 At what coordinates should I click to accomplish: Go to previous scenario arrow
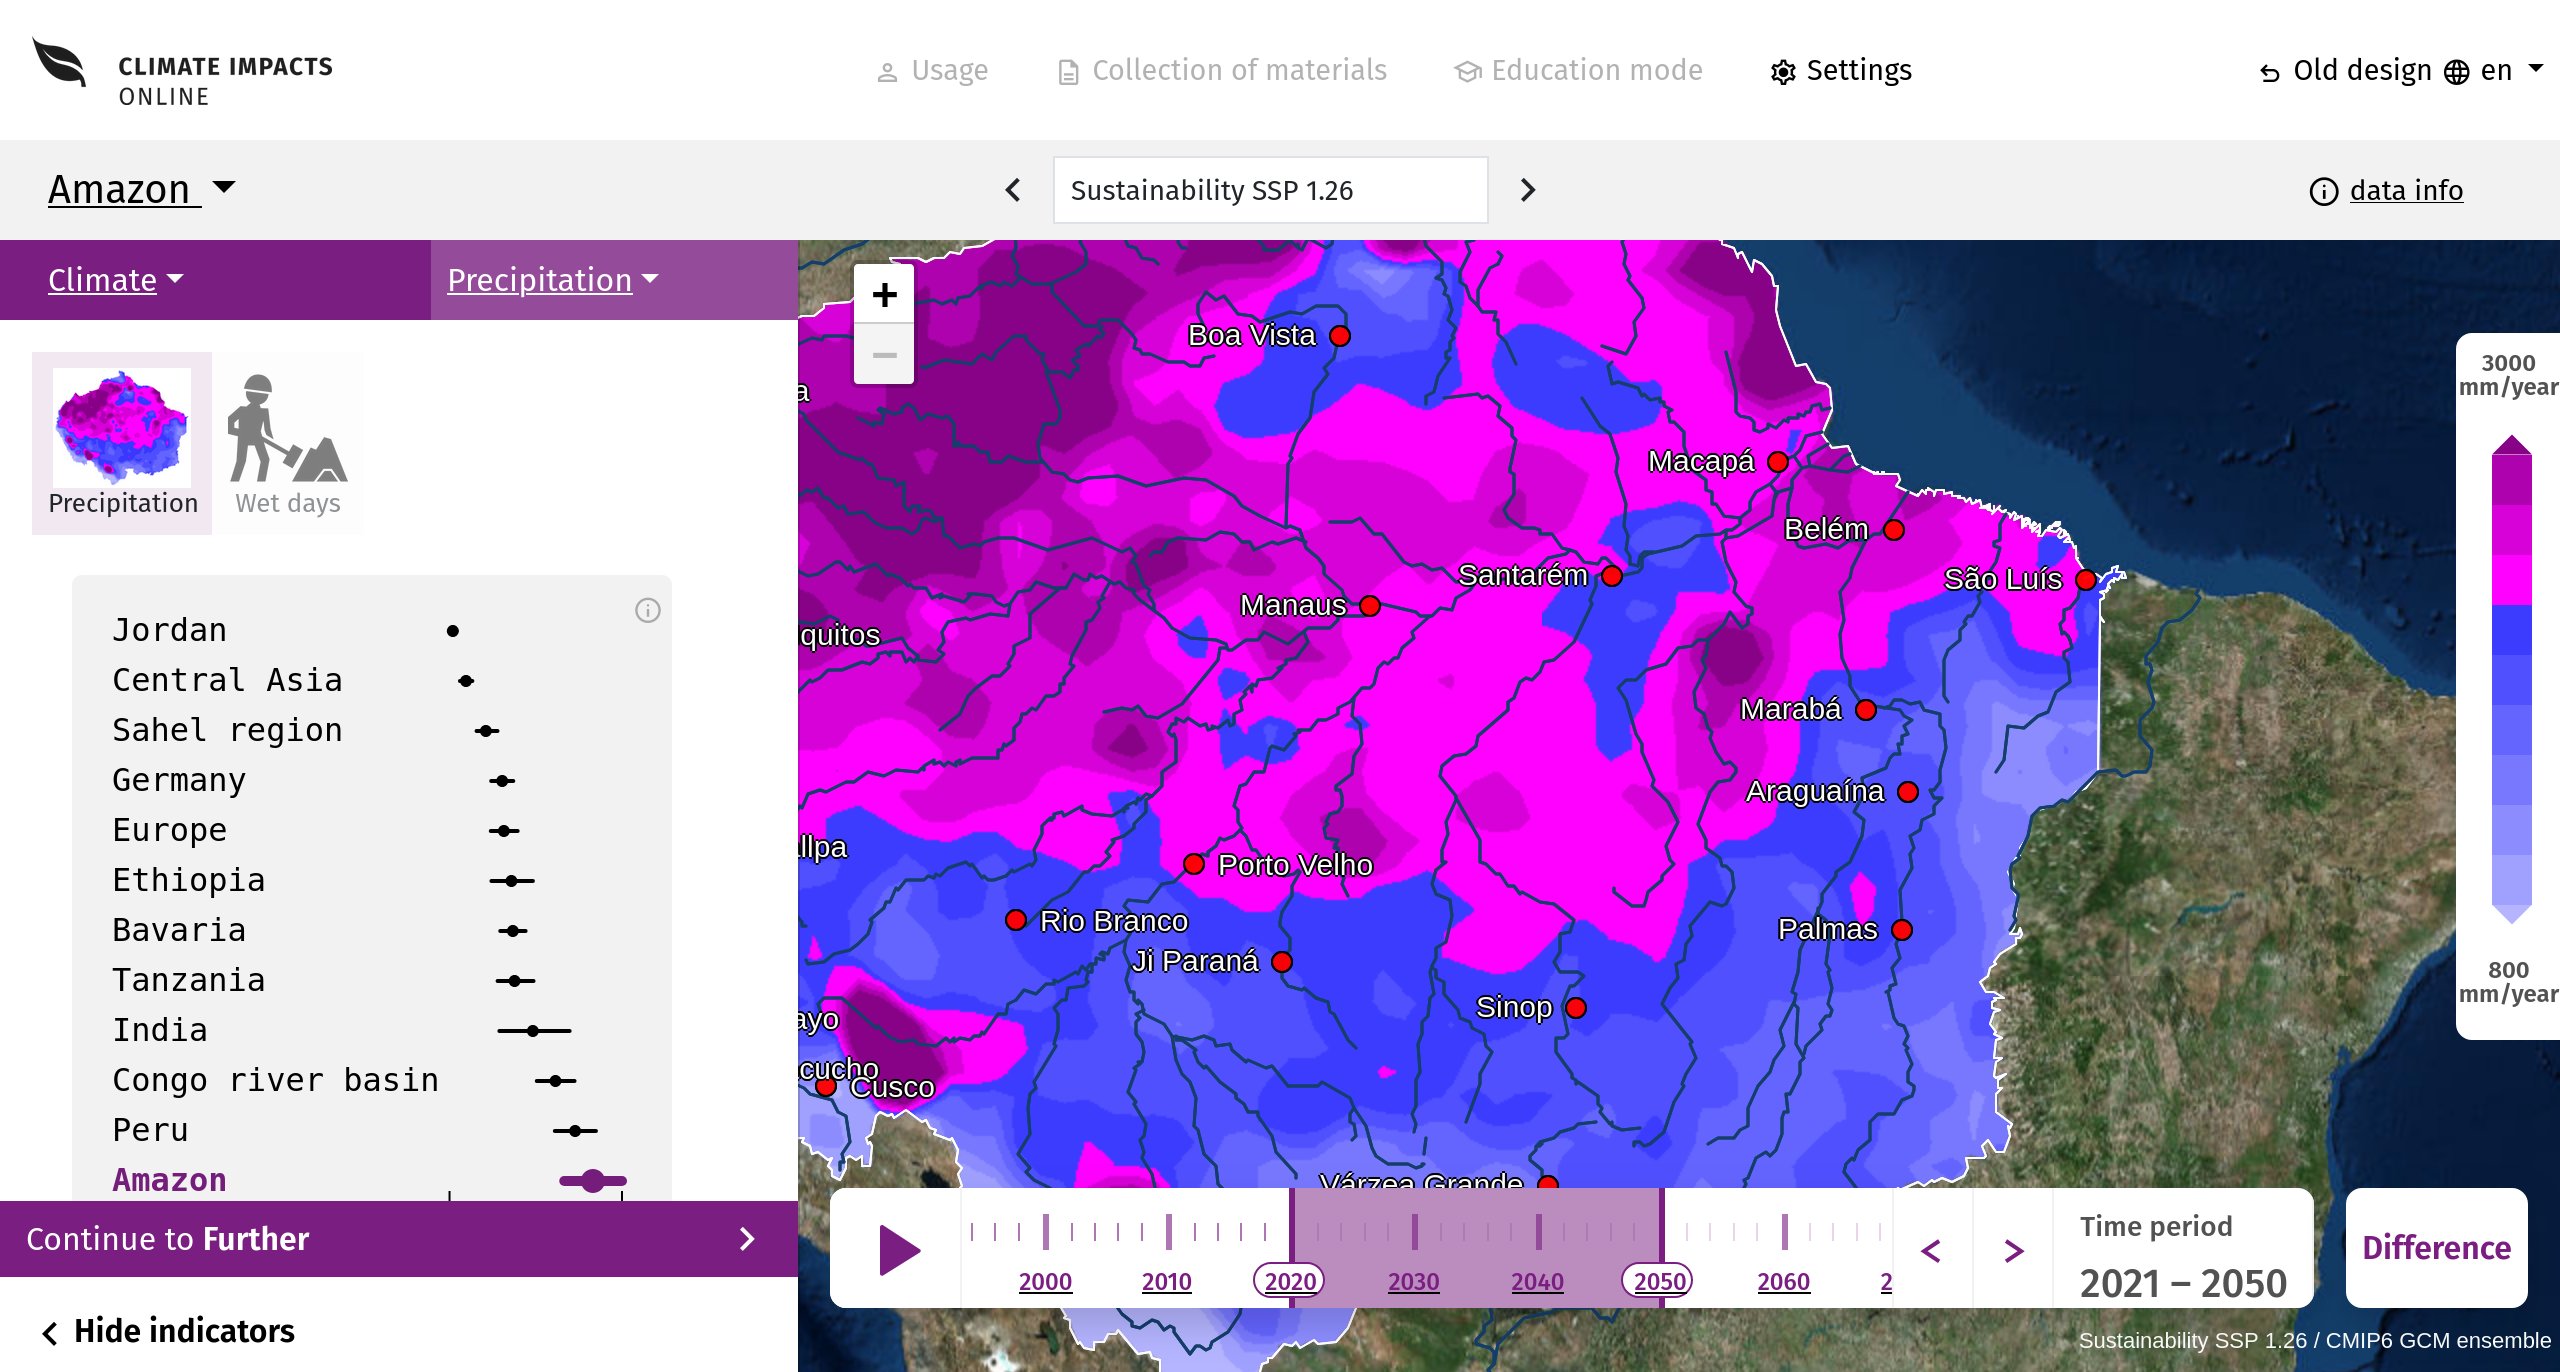1013,190
